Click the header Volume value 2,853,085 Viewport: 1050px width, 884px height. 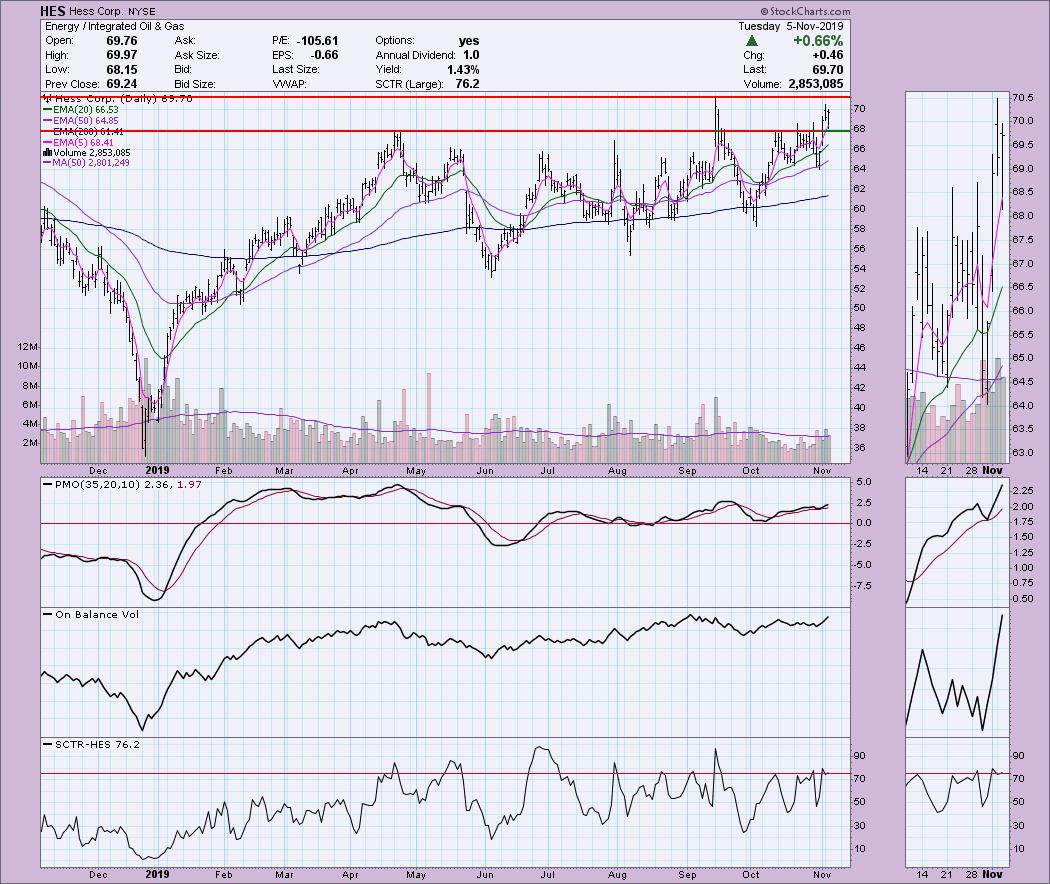tap(816, 84)
